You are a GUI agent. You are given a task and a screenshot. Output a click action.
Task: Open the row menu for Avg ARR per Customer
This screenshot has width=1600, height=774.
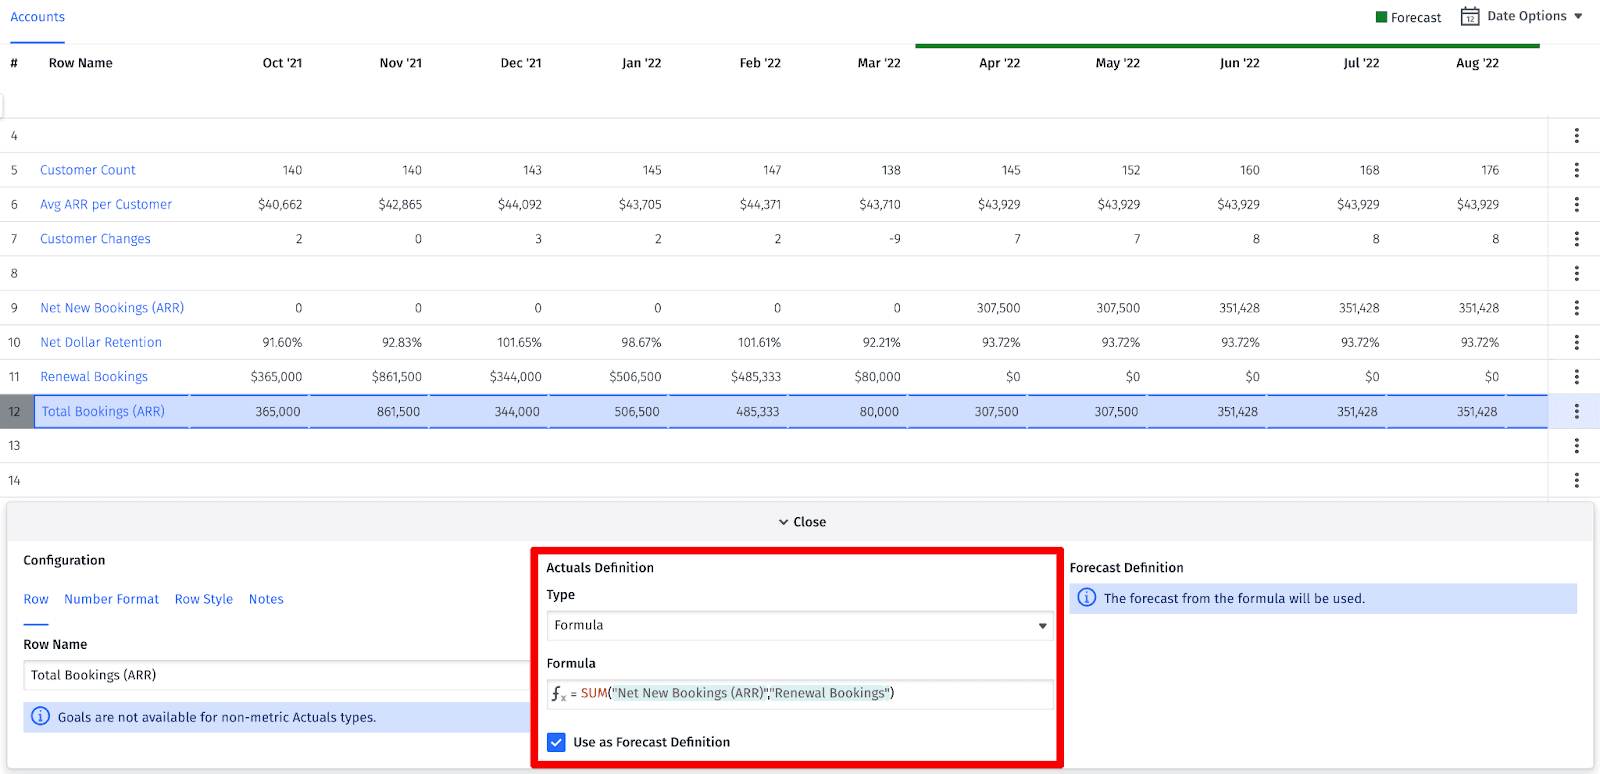tap(1576, 204)
